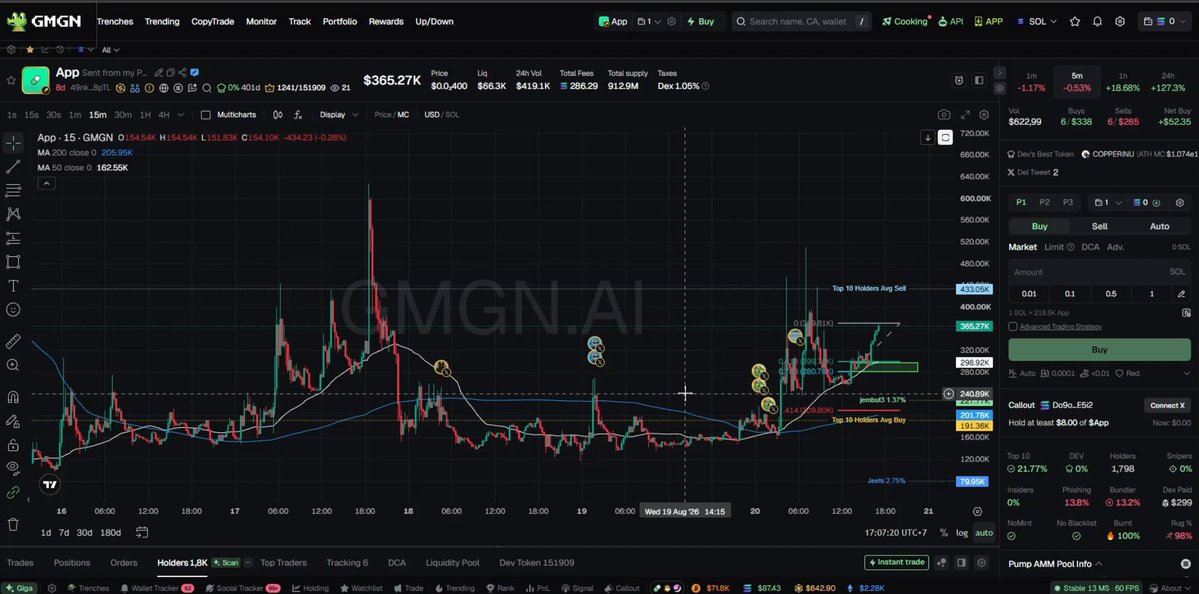Click the Amount input field
Screen dimensions: 1199x594
tap(1099, 272)
